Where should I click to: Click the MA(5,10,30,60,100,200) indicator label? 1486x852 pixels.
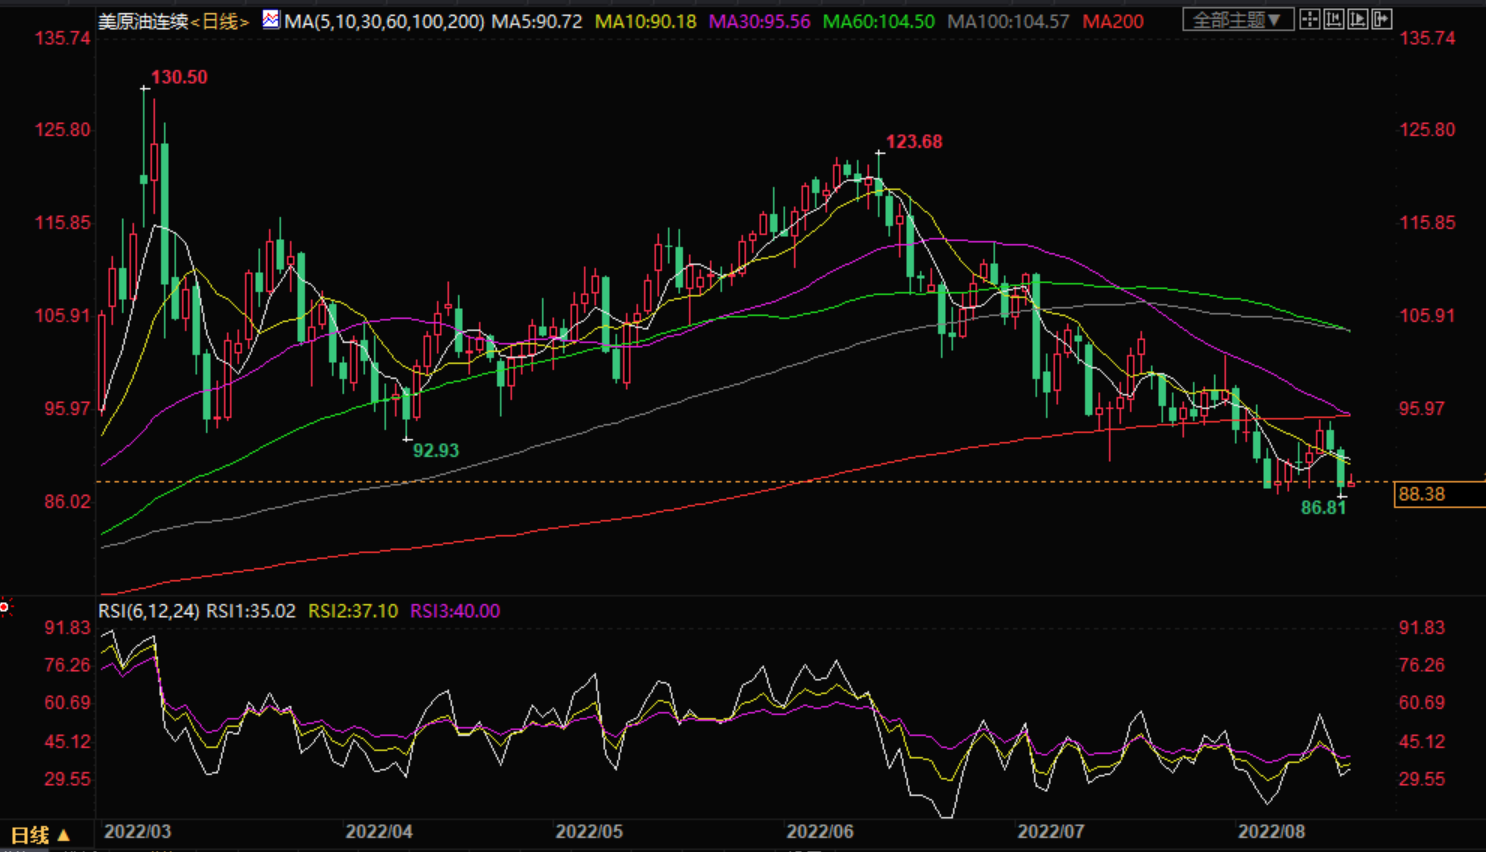[x=384, y=21]
